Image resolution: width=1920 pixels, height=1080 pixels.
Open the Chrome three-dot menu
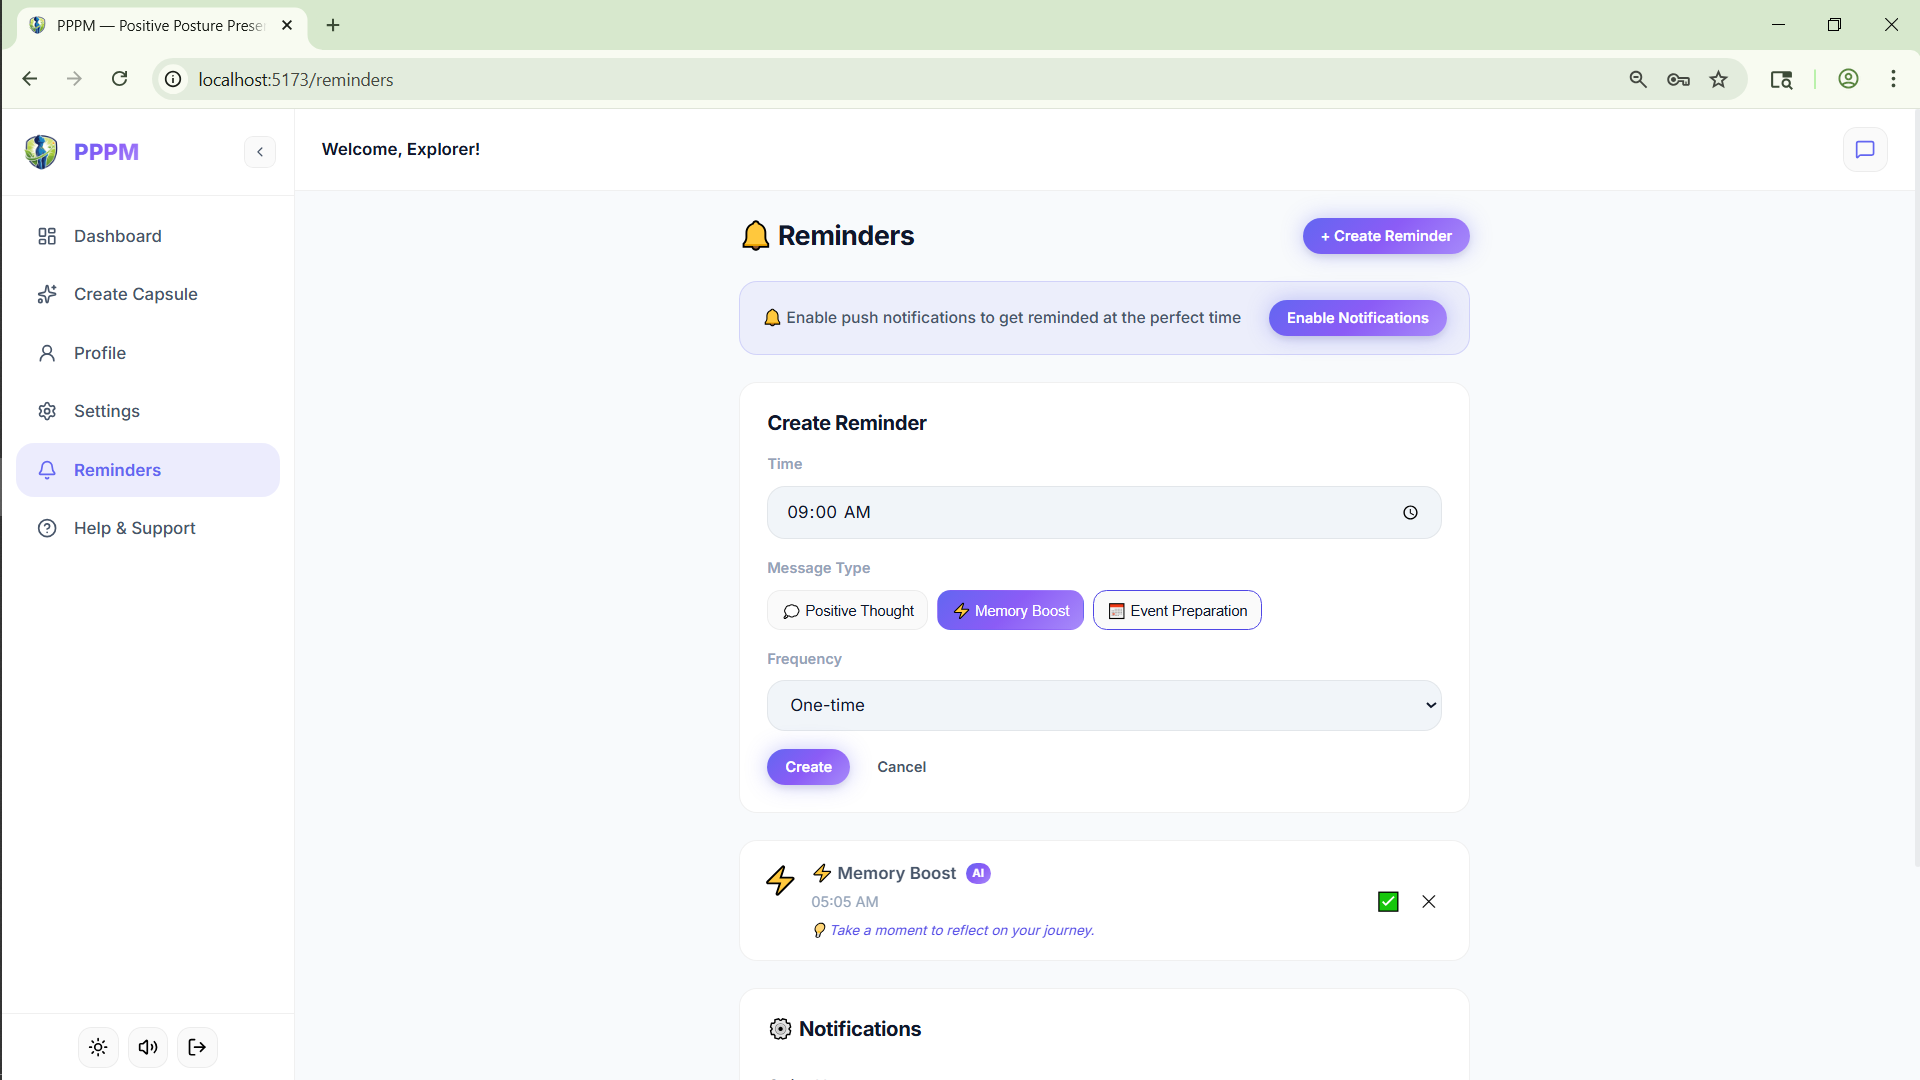(x=1893, y=79)
